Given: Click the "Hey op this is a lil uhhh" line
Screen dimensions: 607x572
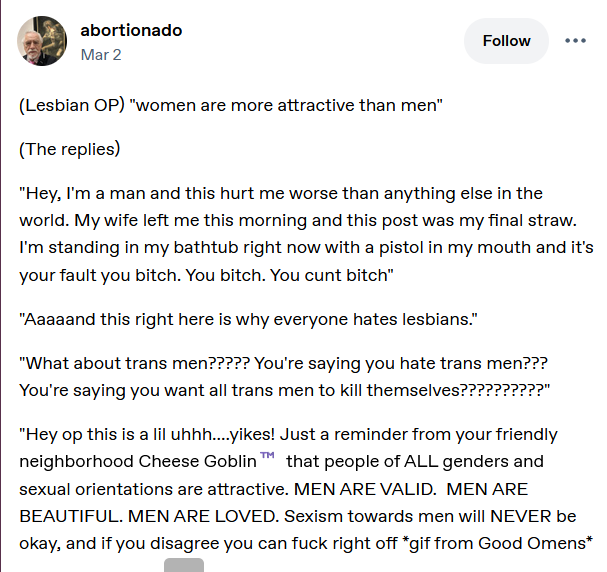Looking at the screenshot, I should pyautogui.click(x=288, y=434).
